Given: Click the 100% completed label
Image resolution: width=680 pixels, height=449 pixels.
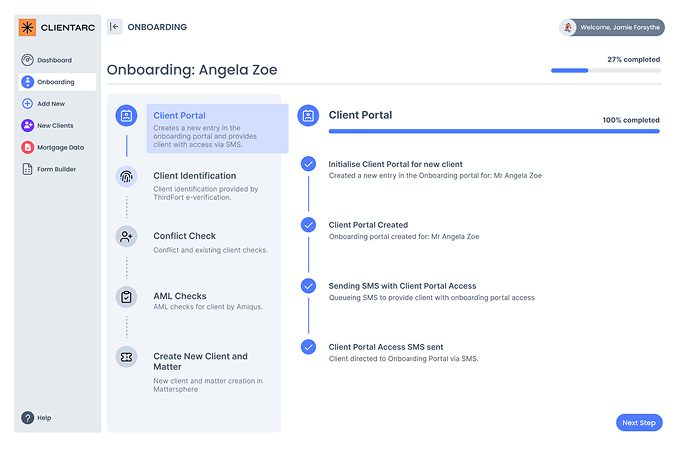Looking at the screenshot, I should point(631,120).
